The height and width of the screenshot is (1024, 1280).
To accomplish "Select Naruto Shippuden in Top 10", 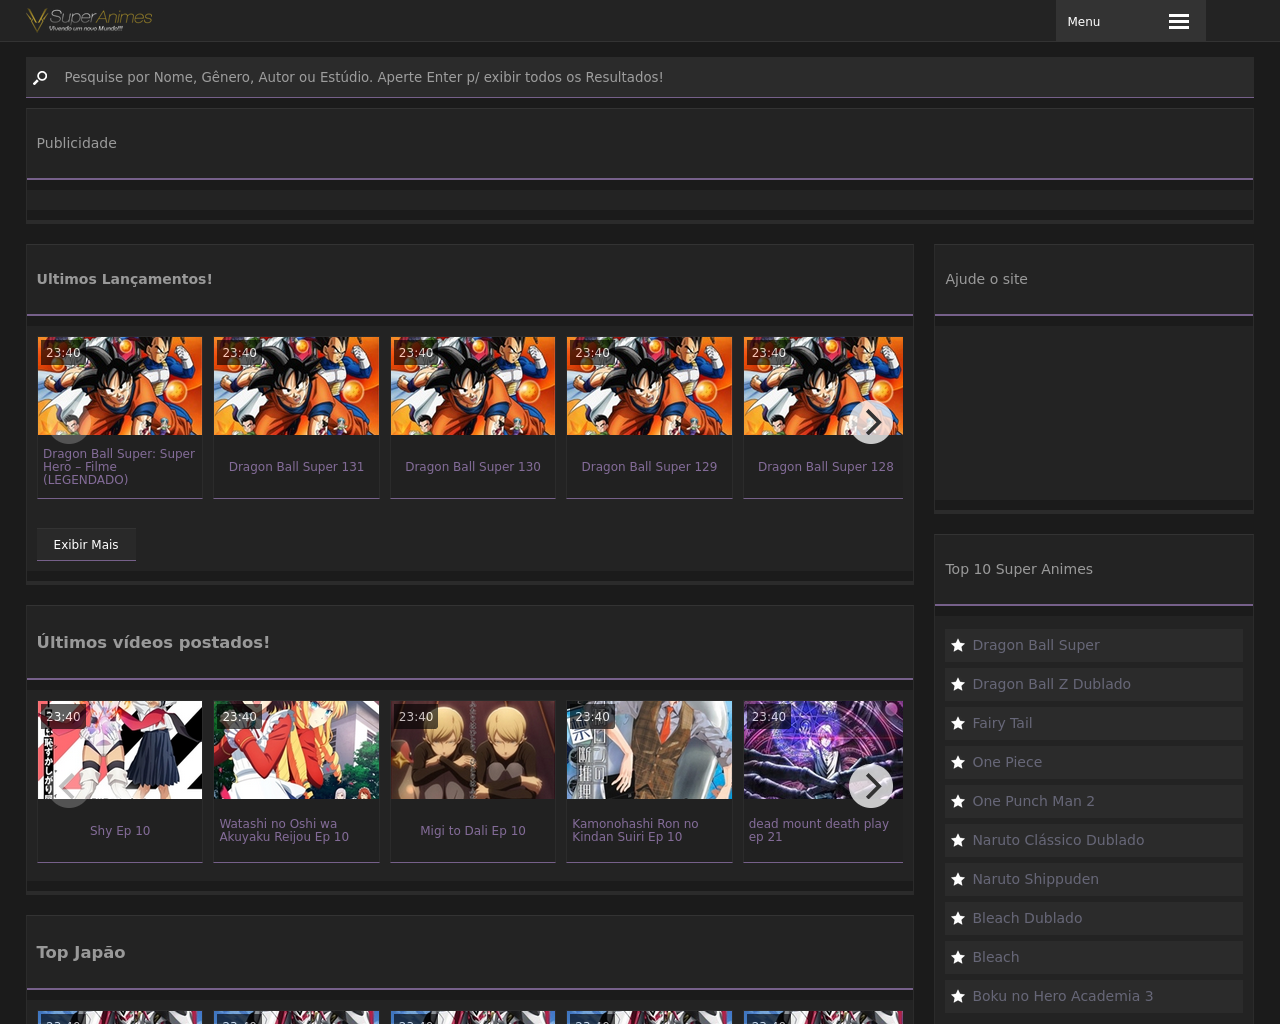I will point(1094,879).
